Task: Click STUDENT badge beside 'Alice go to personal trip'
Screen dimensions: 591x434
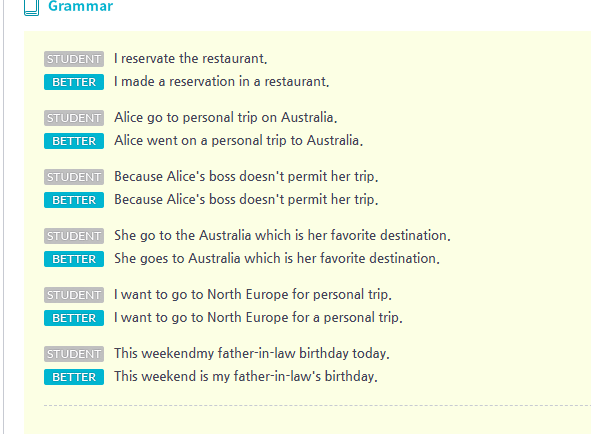Action: 74,118
